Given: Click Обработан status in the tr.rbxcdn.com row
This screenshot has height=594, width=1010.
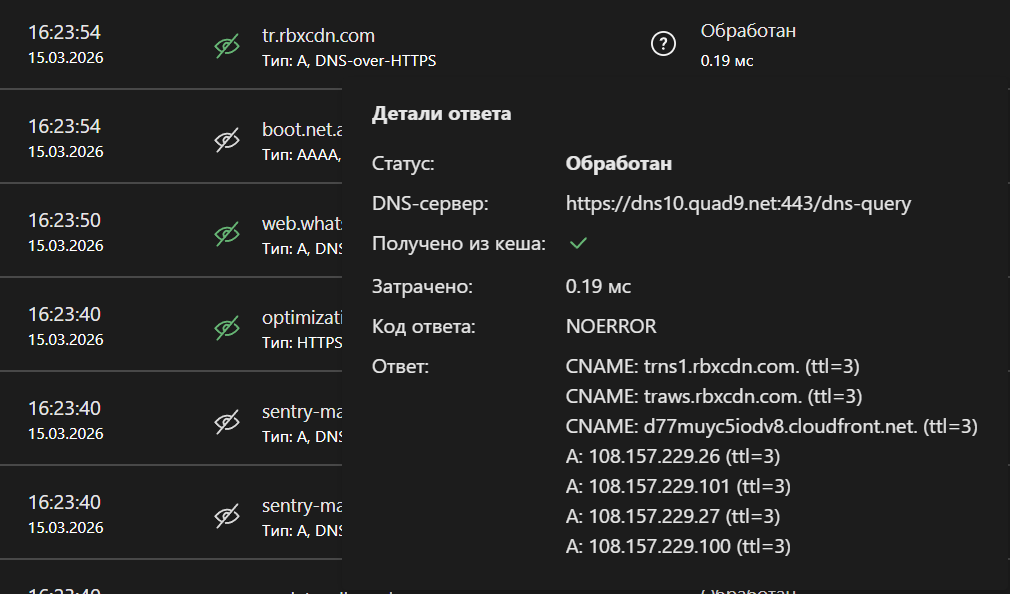Looking at the screenshot, I should coord(748,31).
